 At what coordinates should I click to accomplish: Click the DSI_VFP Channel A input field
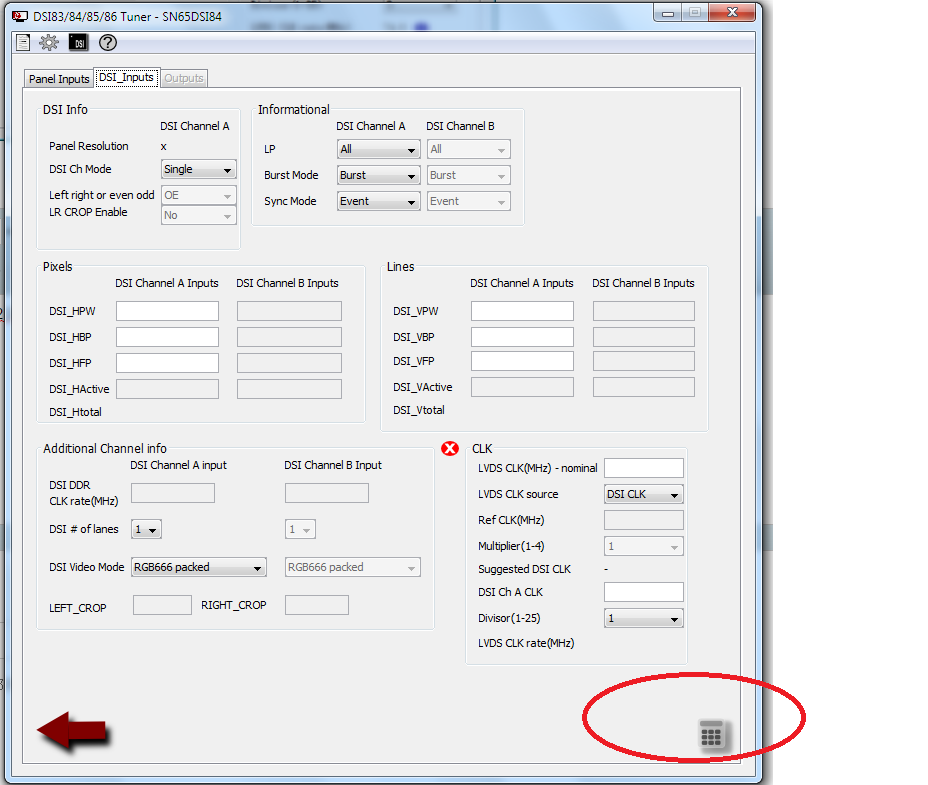(523, 361)
